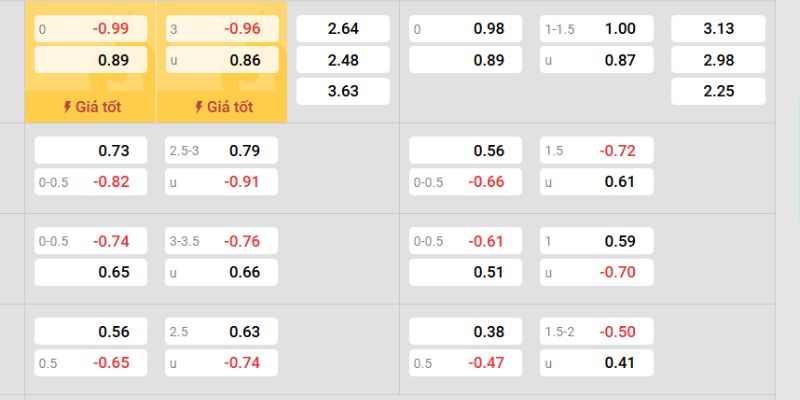Select the 0.5 handicap at -0.65
Image resolution: width=800 pixels, height=400 pixels.
tap(90, 363)
